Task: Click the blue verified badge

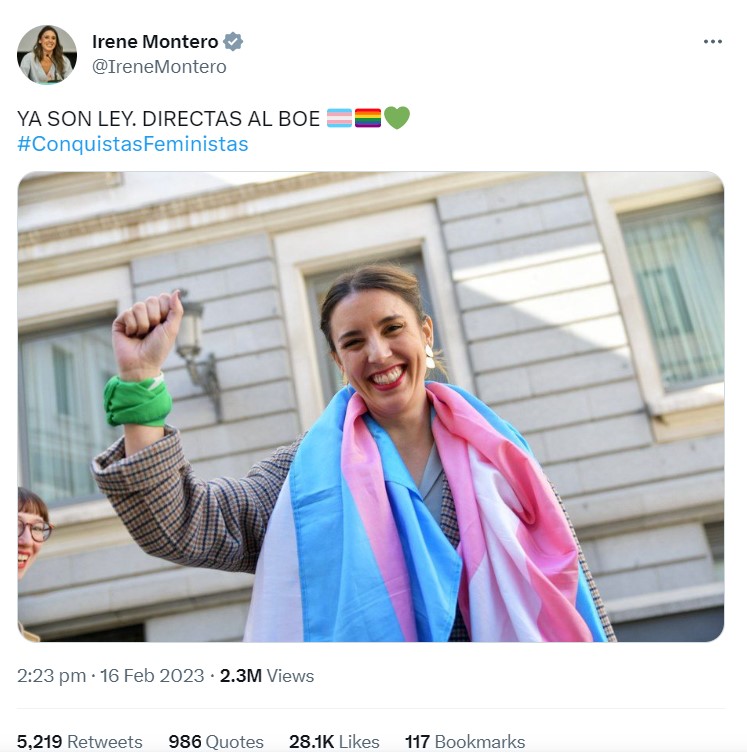Action: point(233,42)
